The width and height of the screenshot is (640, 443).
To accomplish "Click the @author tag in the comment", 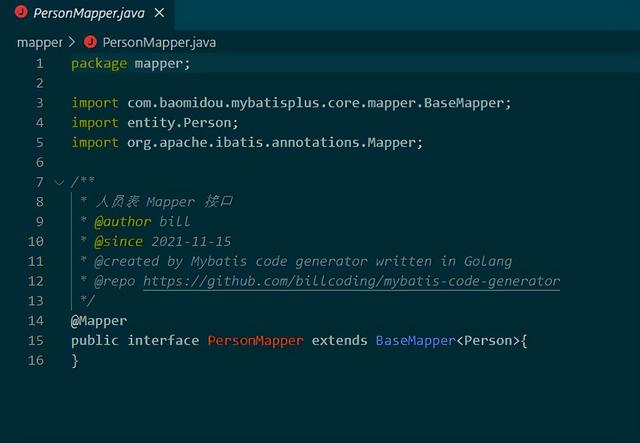I will (123, 221).
